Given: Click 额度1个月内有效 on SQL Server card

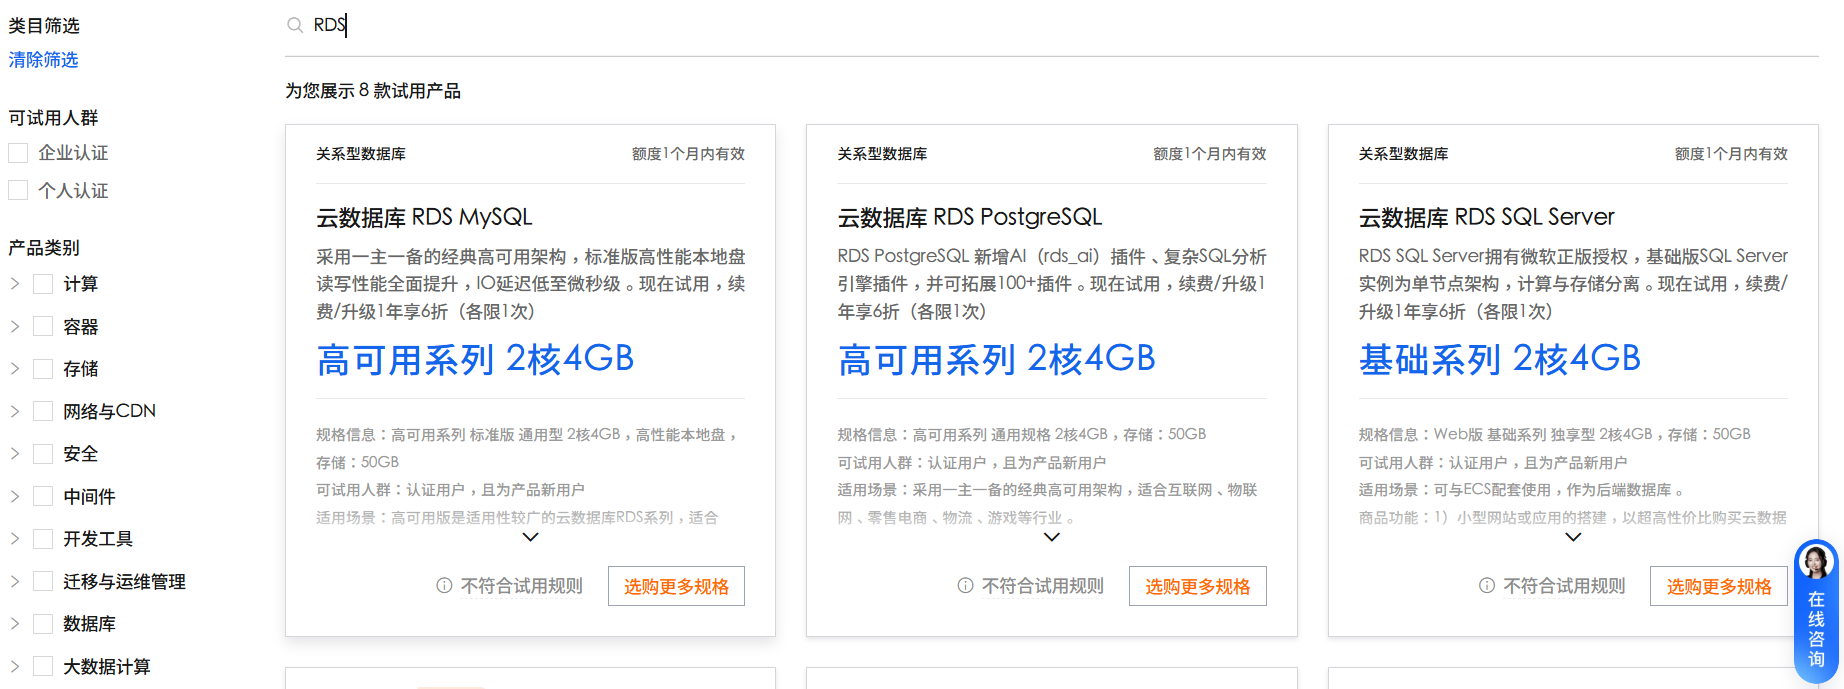Looking at the screenshot, I should click(1731, 154).
